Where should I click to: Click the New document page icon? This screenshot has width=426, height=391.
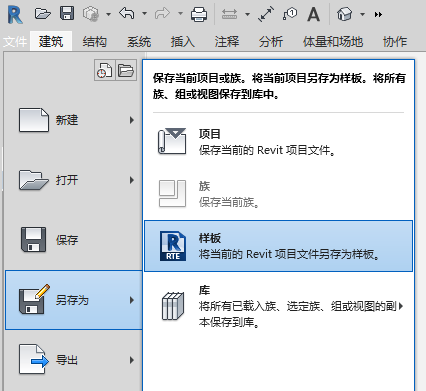pos(34,120)
